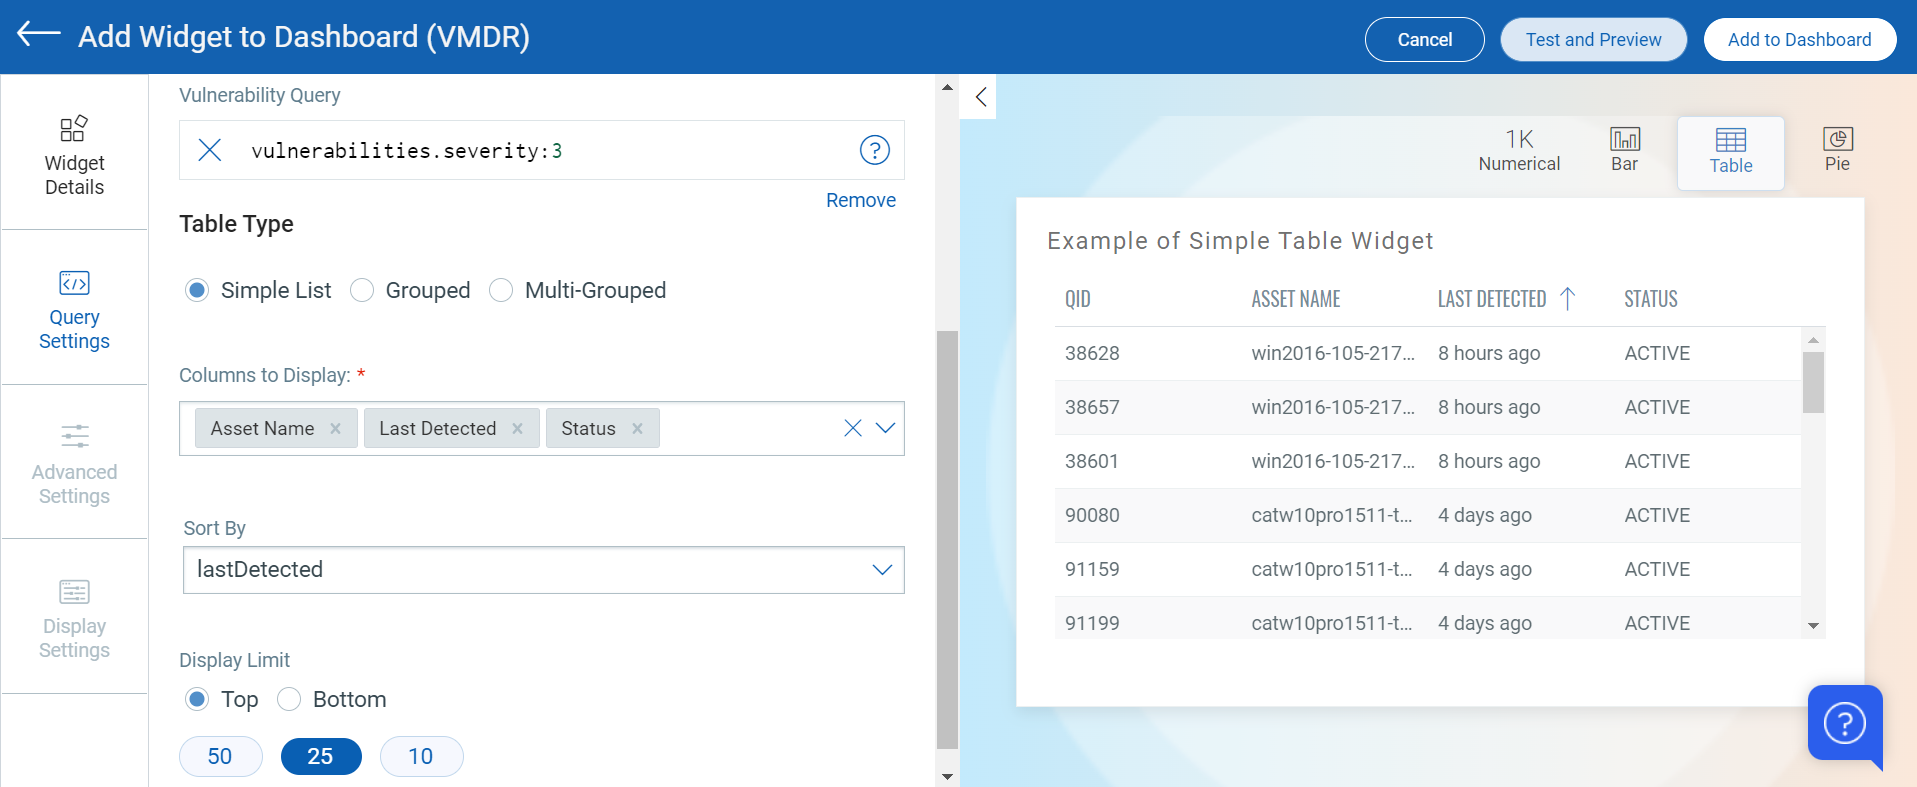Click QID 91159 in the preview table
This screenshot has width=1917, height=787.
[x=1092, y=569]
